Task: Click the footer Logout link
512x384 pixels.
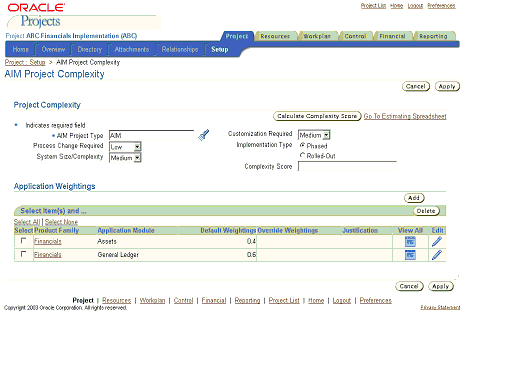Action: [x=342, y=300]
